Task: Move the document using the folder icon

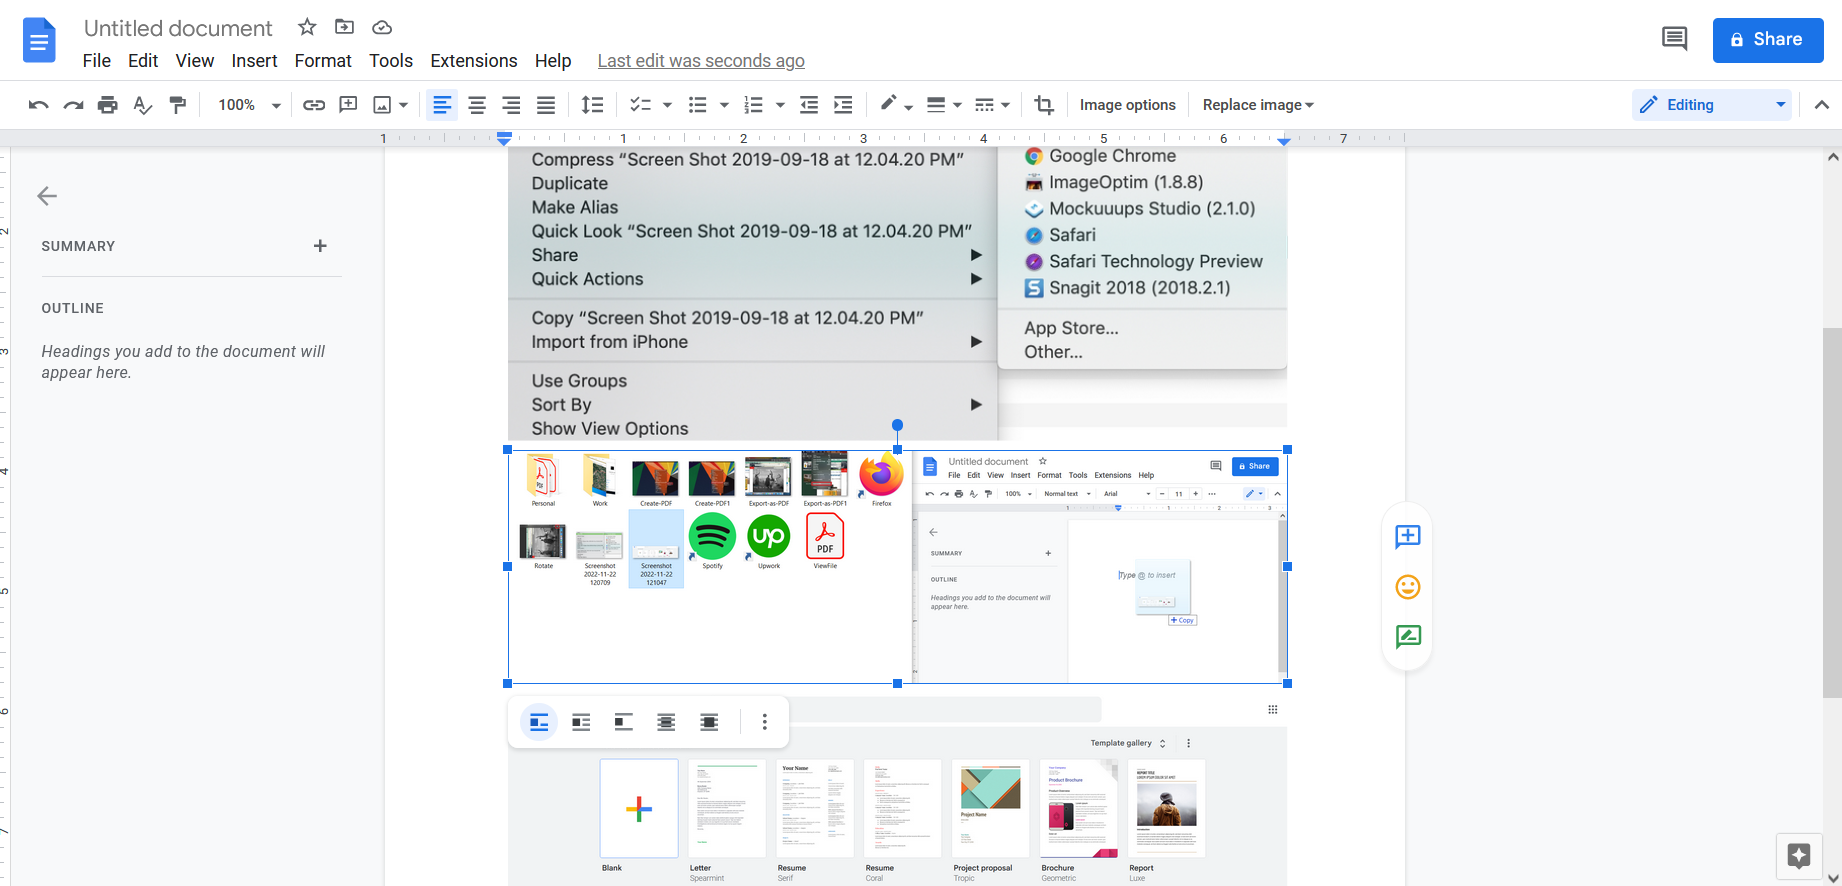Action: (x=344, y=27)
